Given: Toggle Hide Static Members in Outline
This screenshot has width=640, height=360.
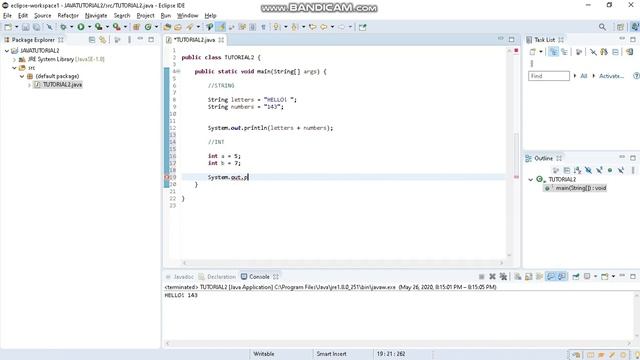Looking at the screenshot, I should coord(599,170).
